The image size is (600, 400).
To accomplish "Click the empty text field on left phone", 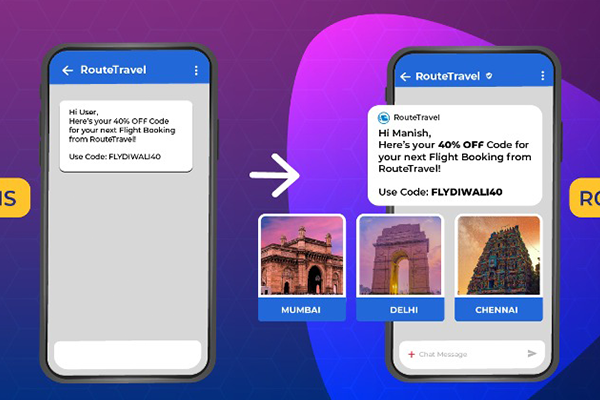I will pyautogui.click(x=127, y=354).
